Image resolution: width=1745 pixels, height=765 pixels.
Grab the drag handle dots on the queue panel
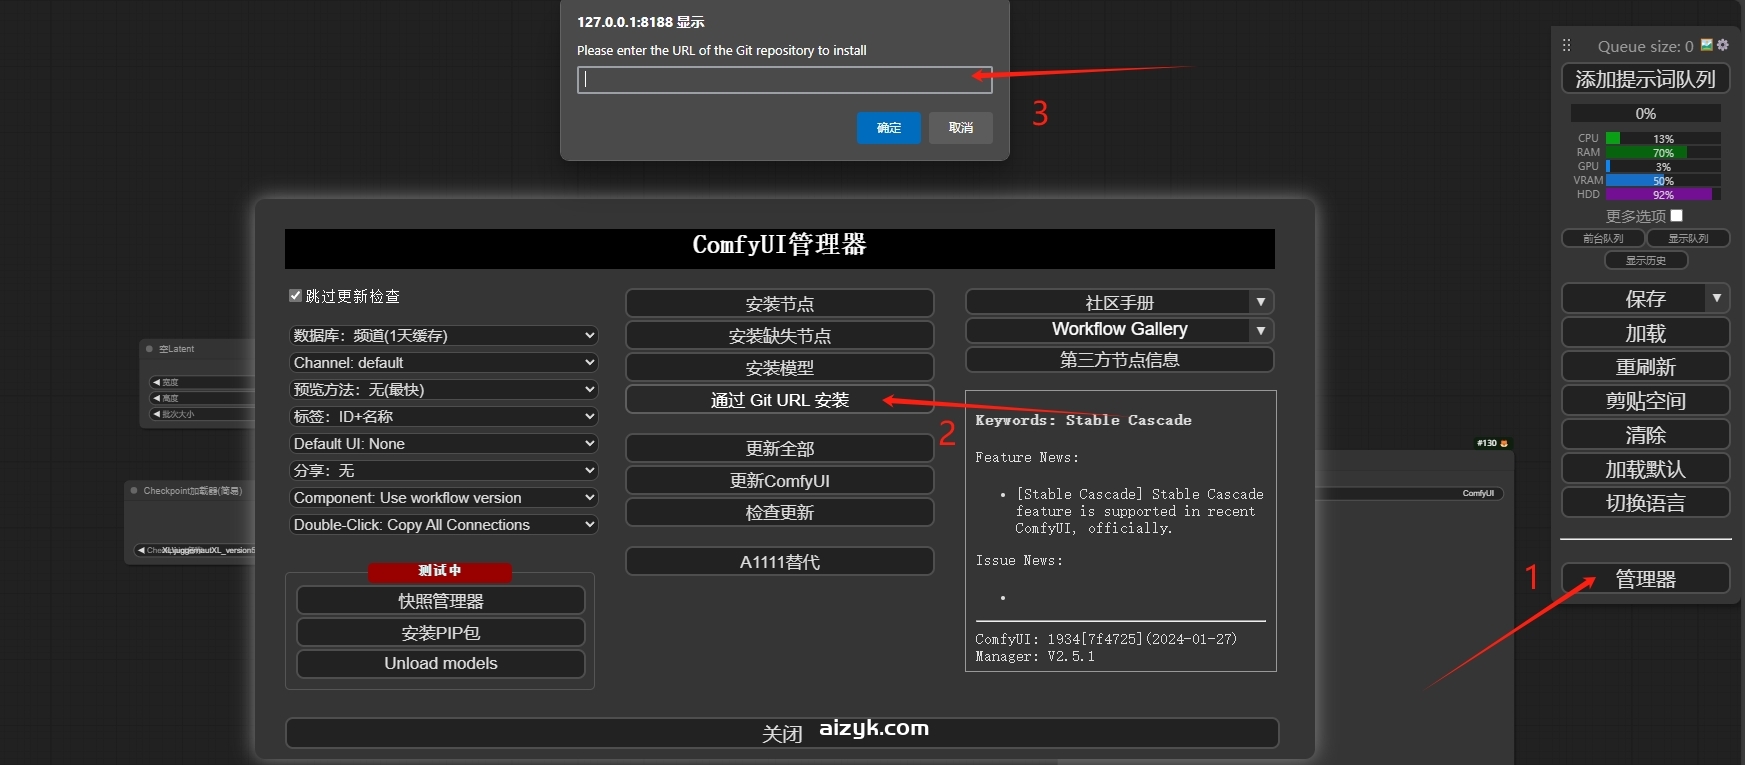[x=1567, y=45]
